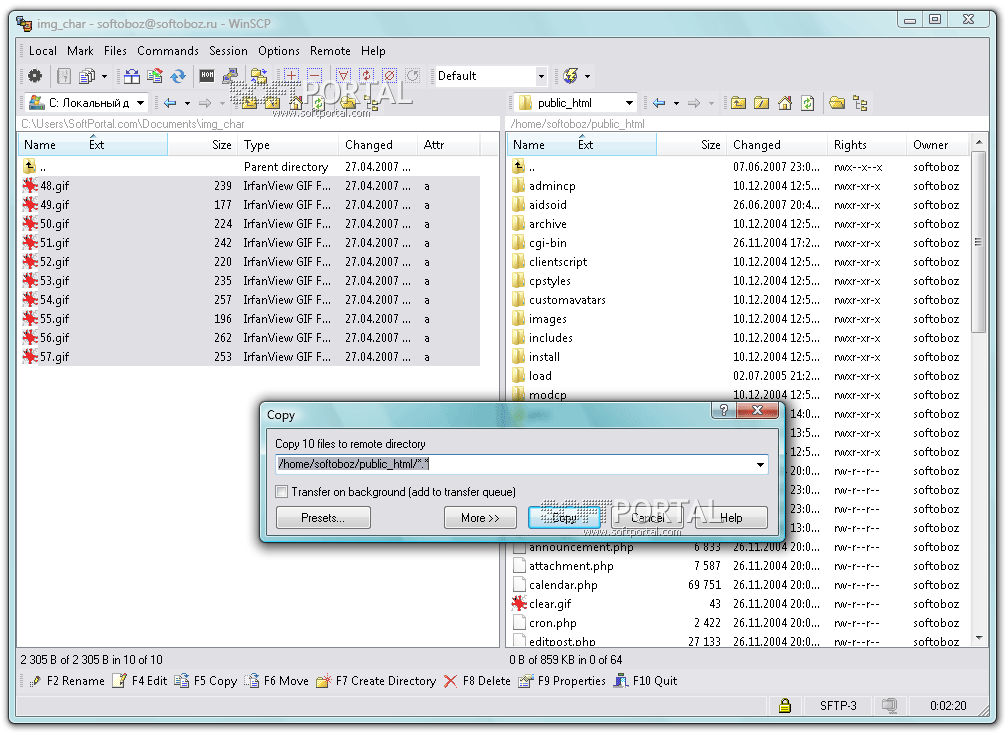The image size is (1005, 739).
Task: Expand the New Session dropdown arrow
Action: [587, 76]
